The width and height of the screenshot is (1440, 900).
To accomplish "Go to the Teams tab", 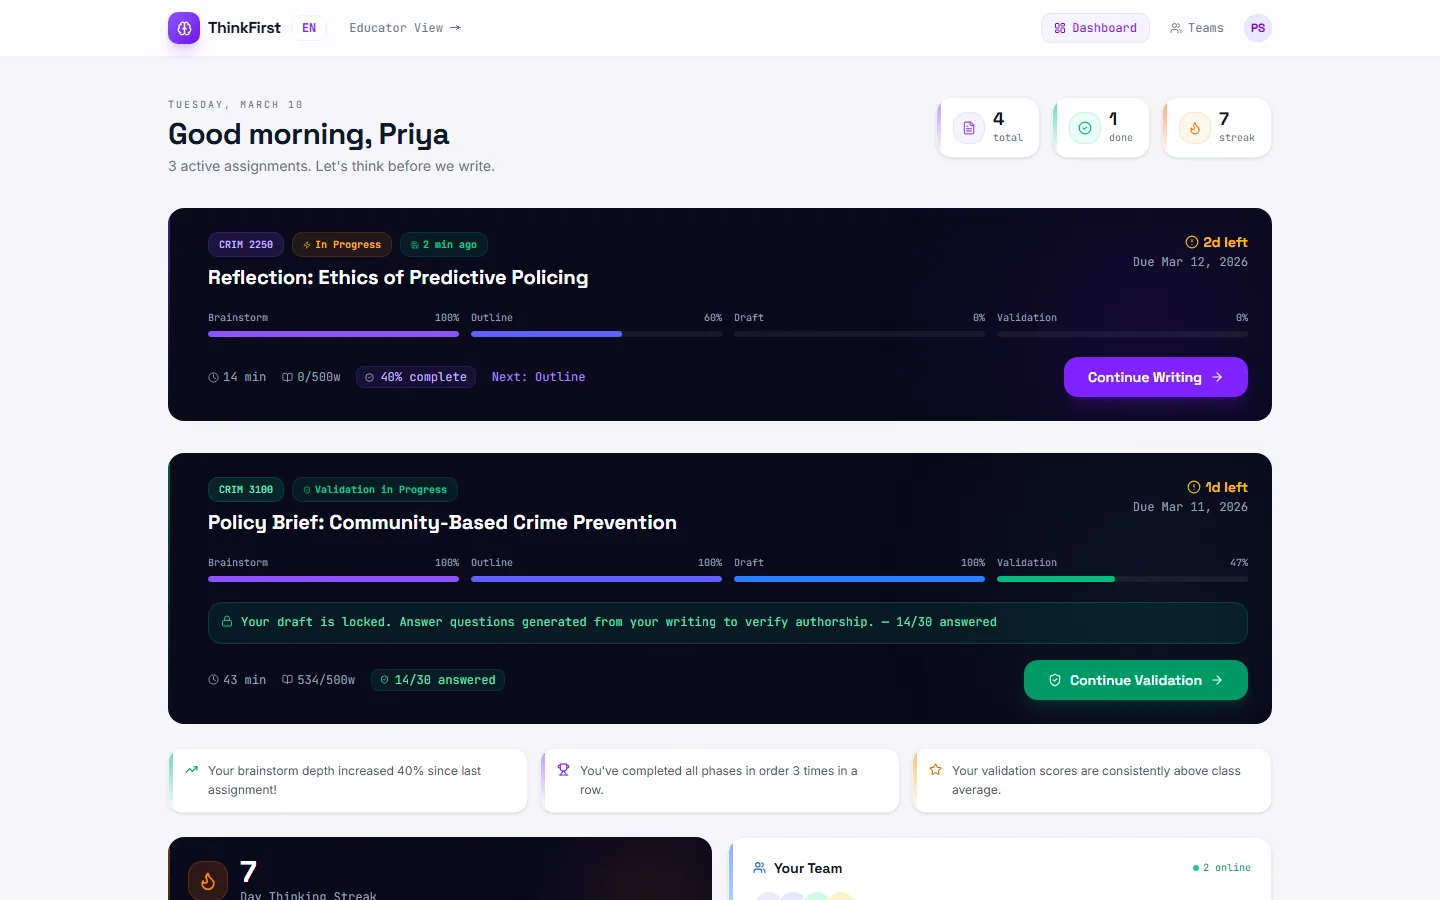I will click(1197, 28).
